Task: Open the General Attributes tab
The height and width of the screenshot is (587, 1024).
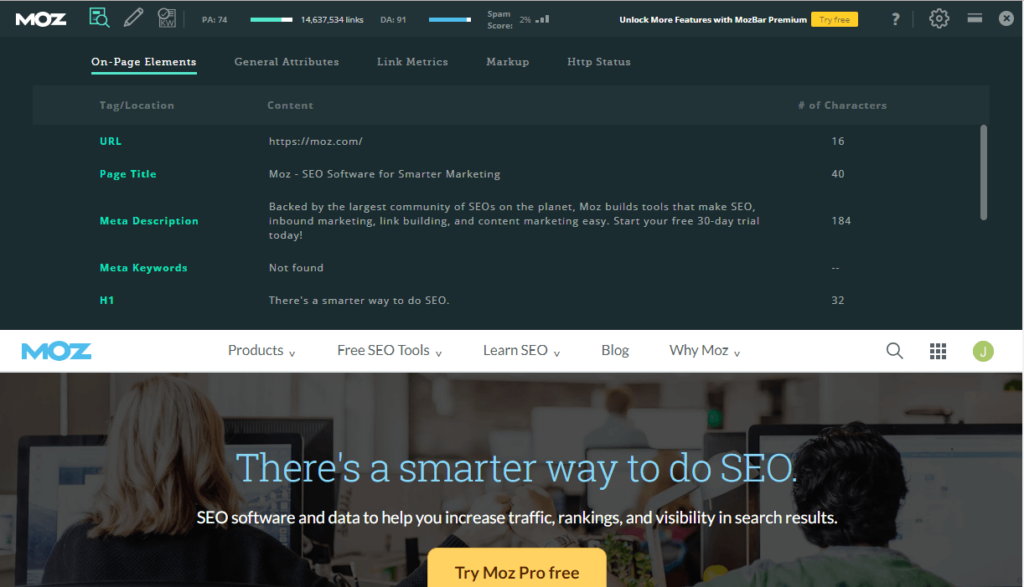Action: (x=286, y=61)
